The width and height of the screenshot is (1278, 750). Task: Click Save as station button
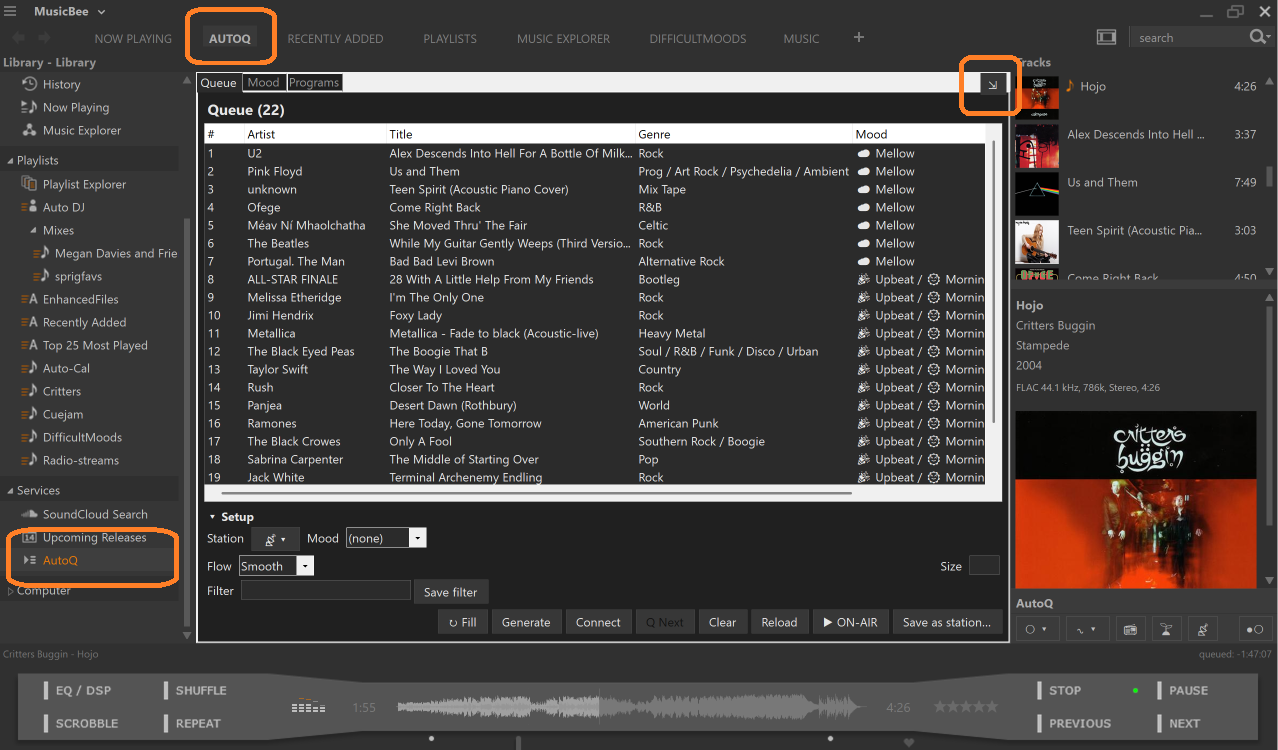click(946, 622)
